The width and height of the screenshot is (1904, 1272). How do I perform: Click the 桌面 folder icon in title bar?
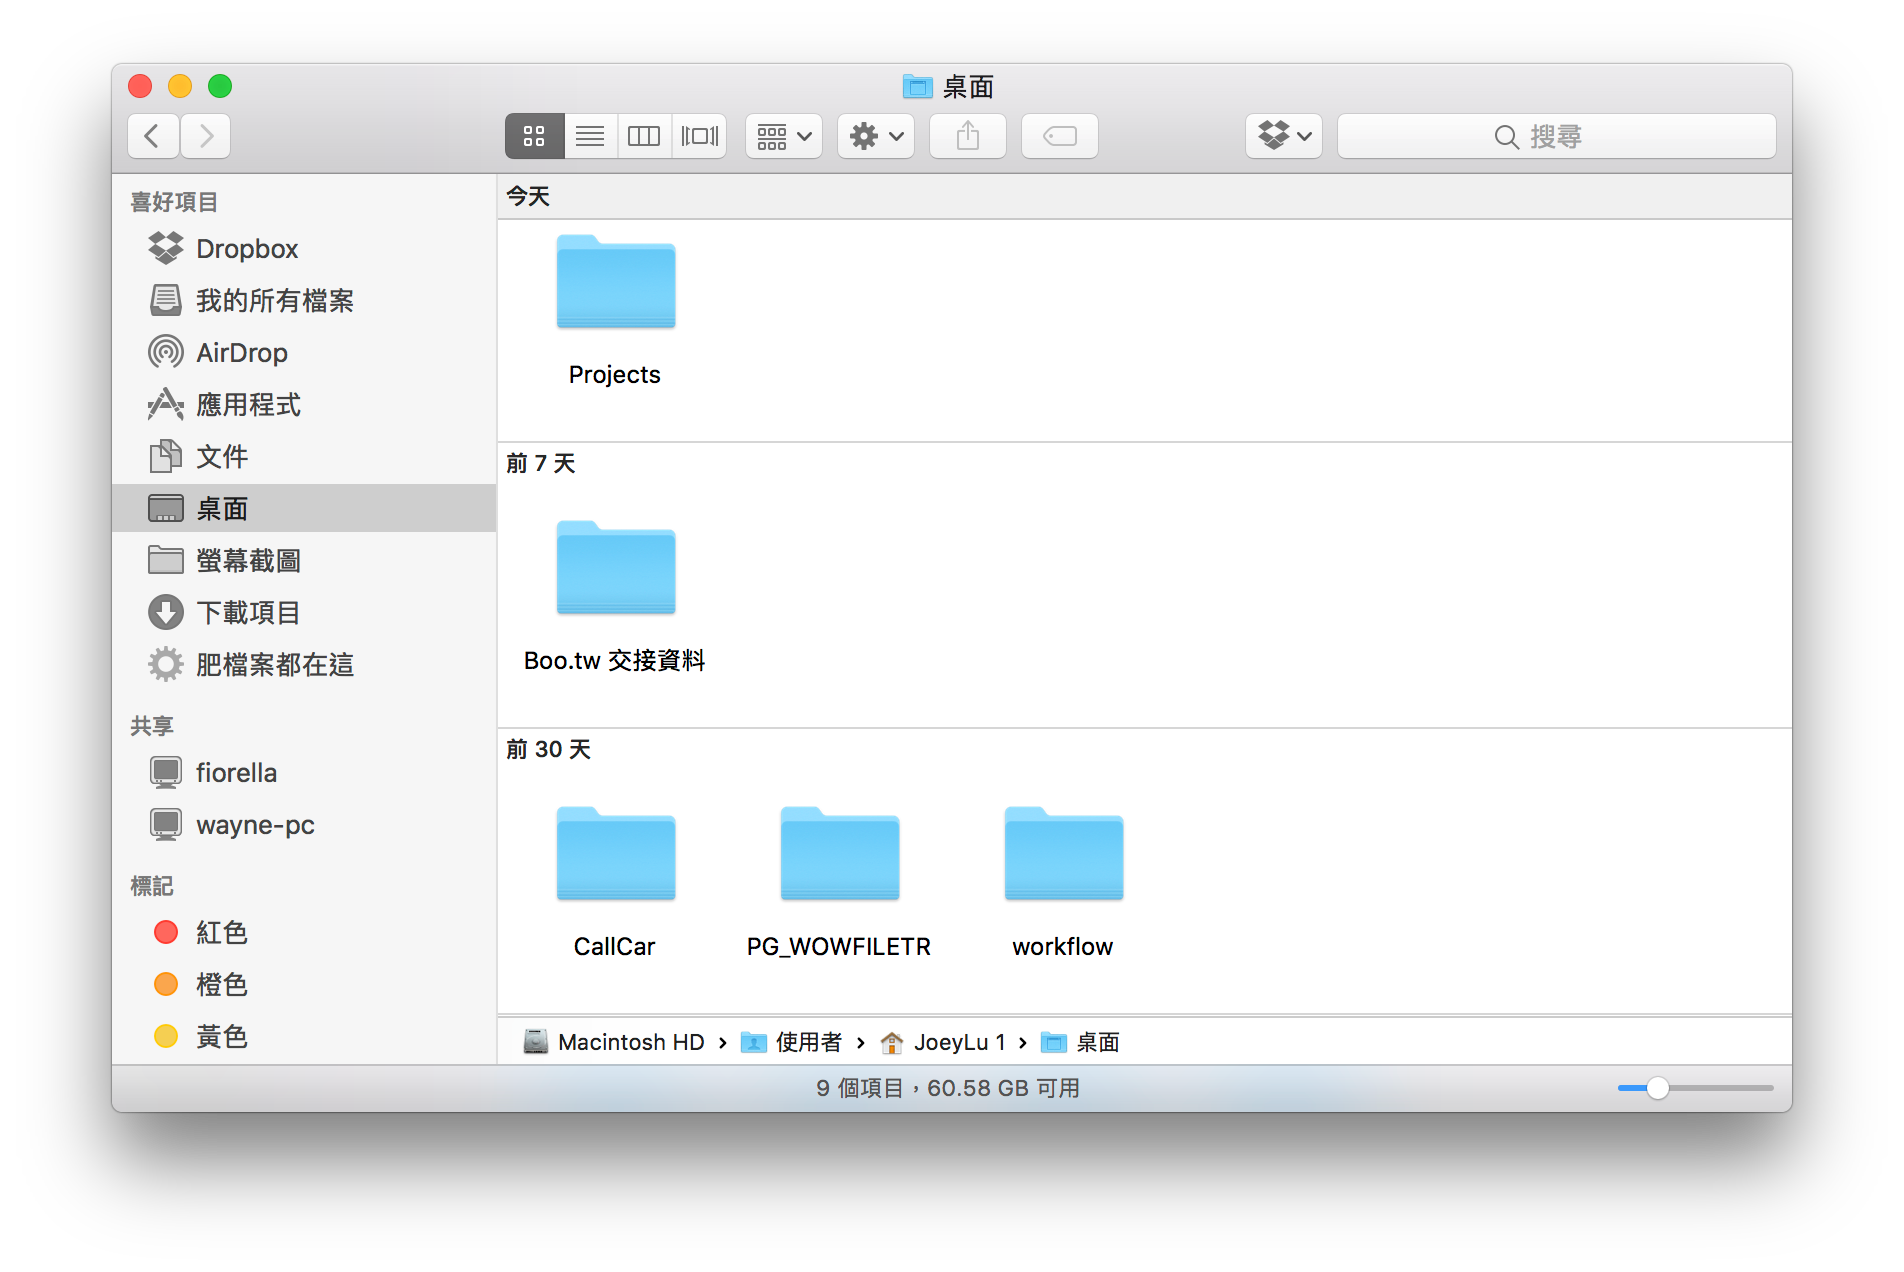(917, 87)
